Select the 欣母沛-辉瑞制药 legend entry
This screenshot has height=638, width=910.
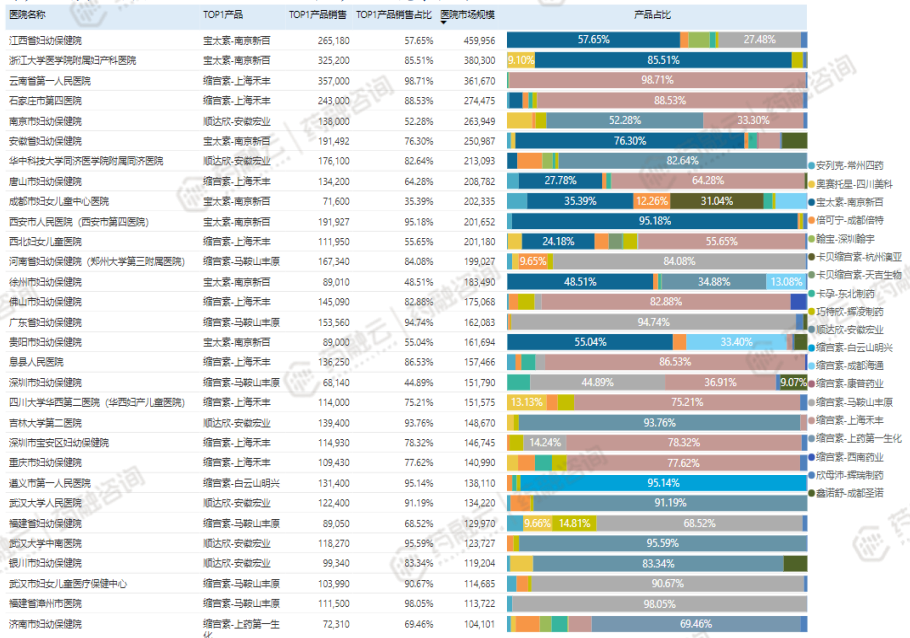(846, 475)
